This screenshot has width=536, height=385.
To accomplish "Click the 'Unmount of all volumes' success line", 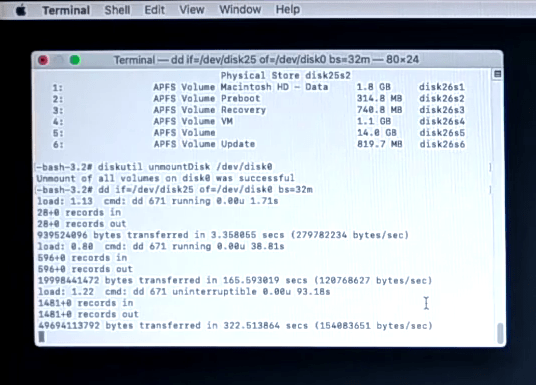I will coord(165,178).
